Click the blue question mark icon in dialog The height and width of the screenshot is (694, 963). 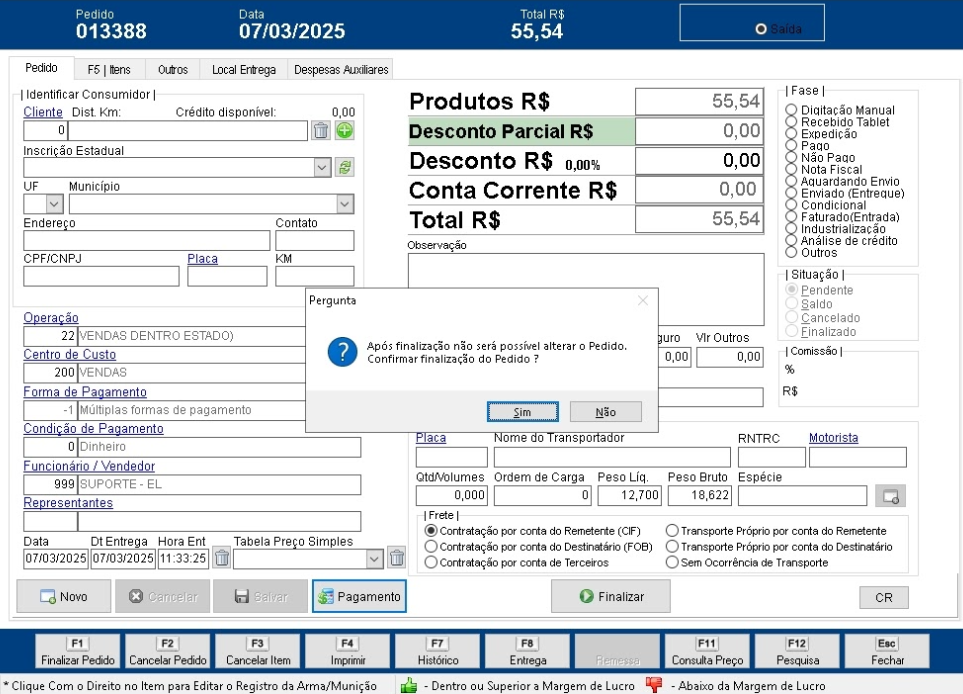(342, 352)
